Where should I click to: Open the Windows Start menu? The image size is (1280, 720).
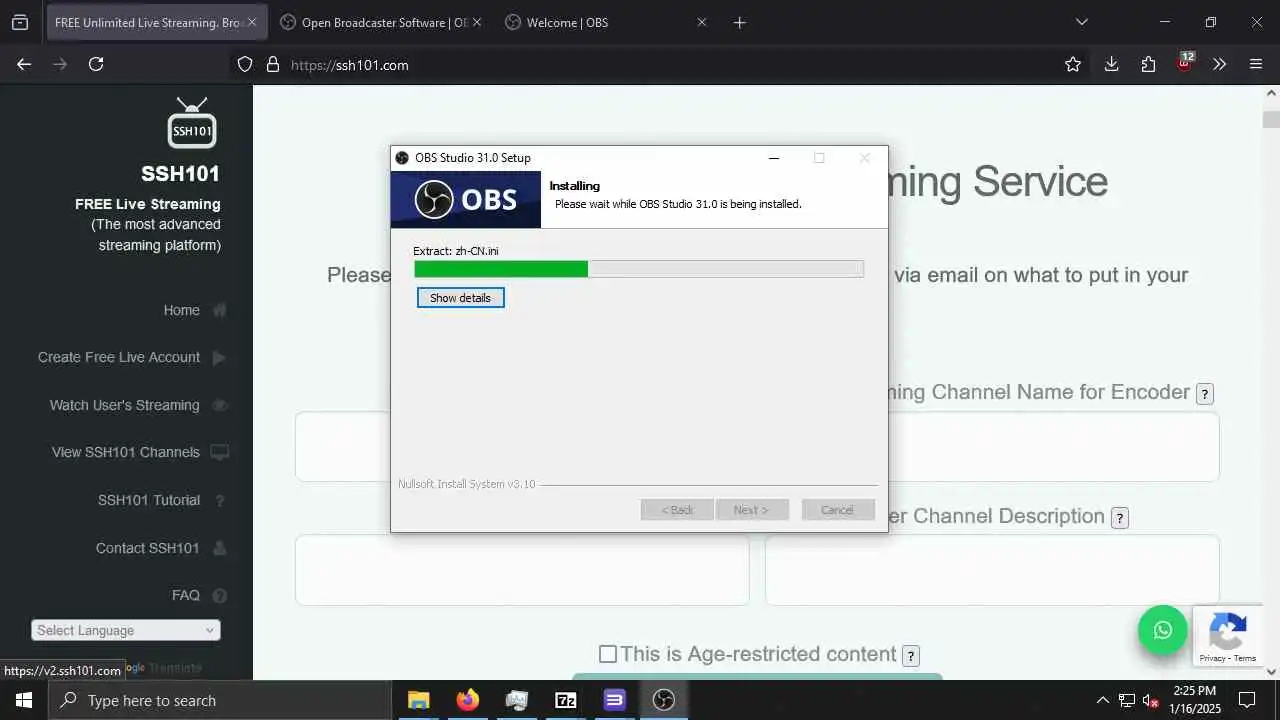click(x=24, y=700)
